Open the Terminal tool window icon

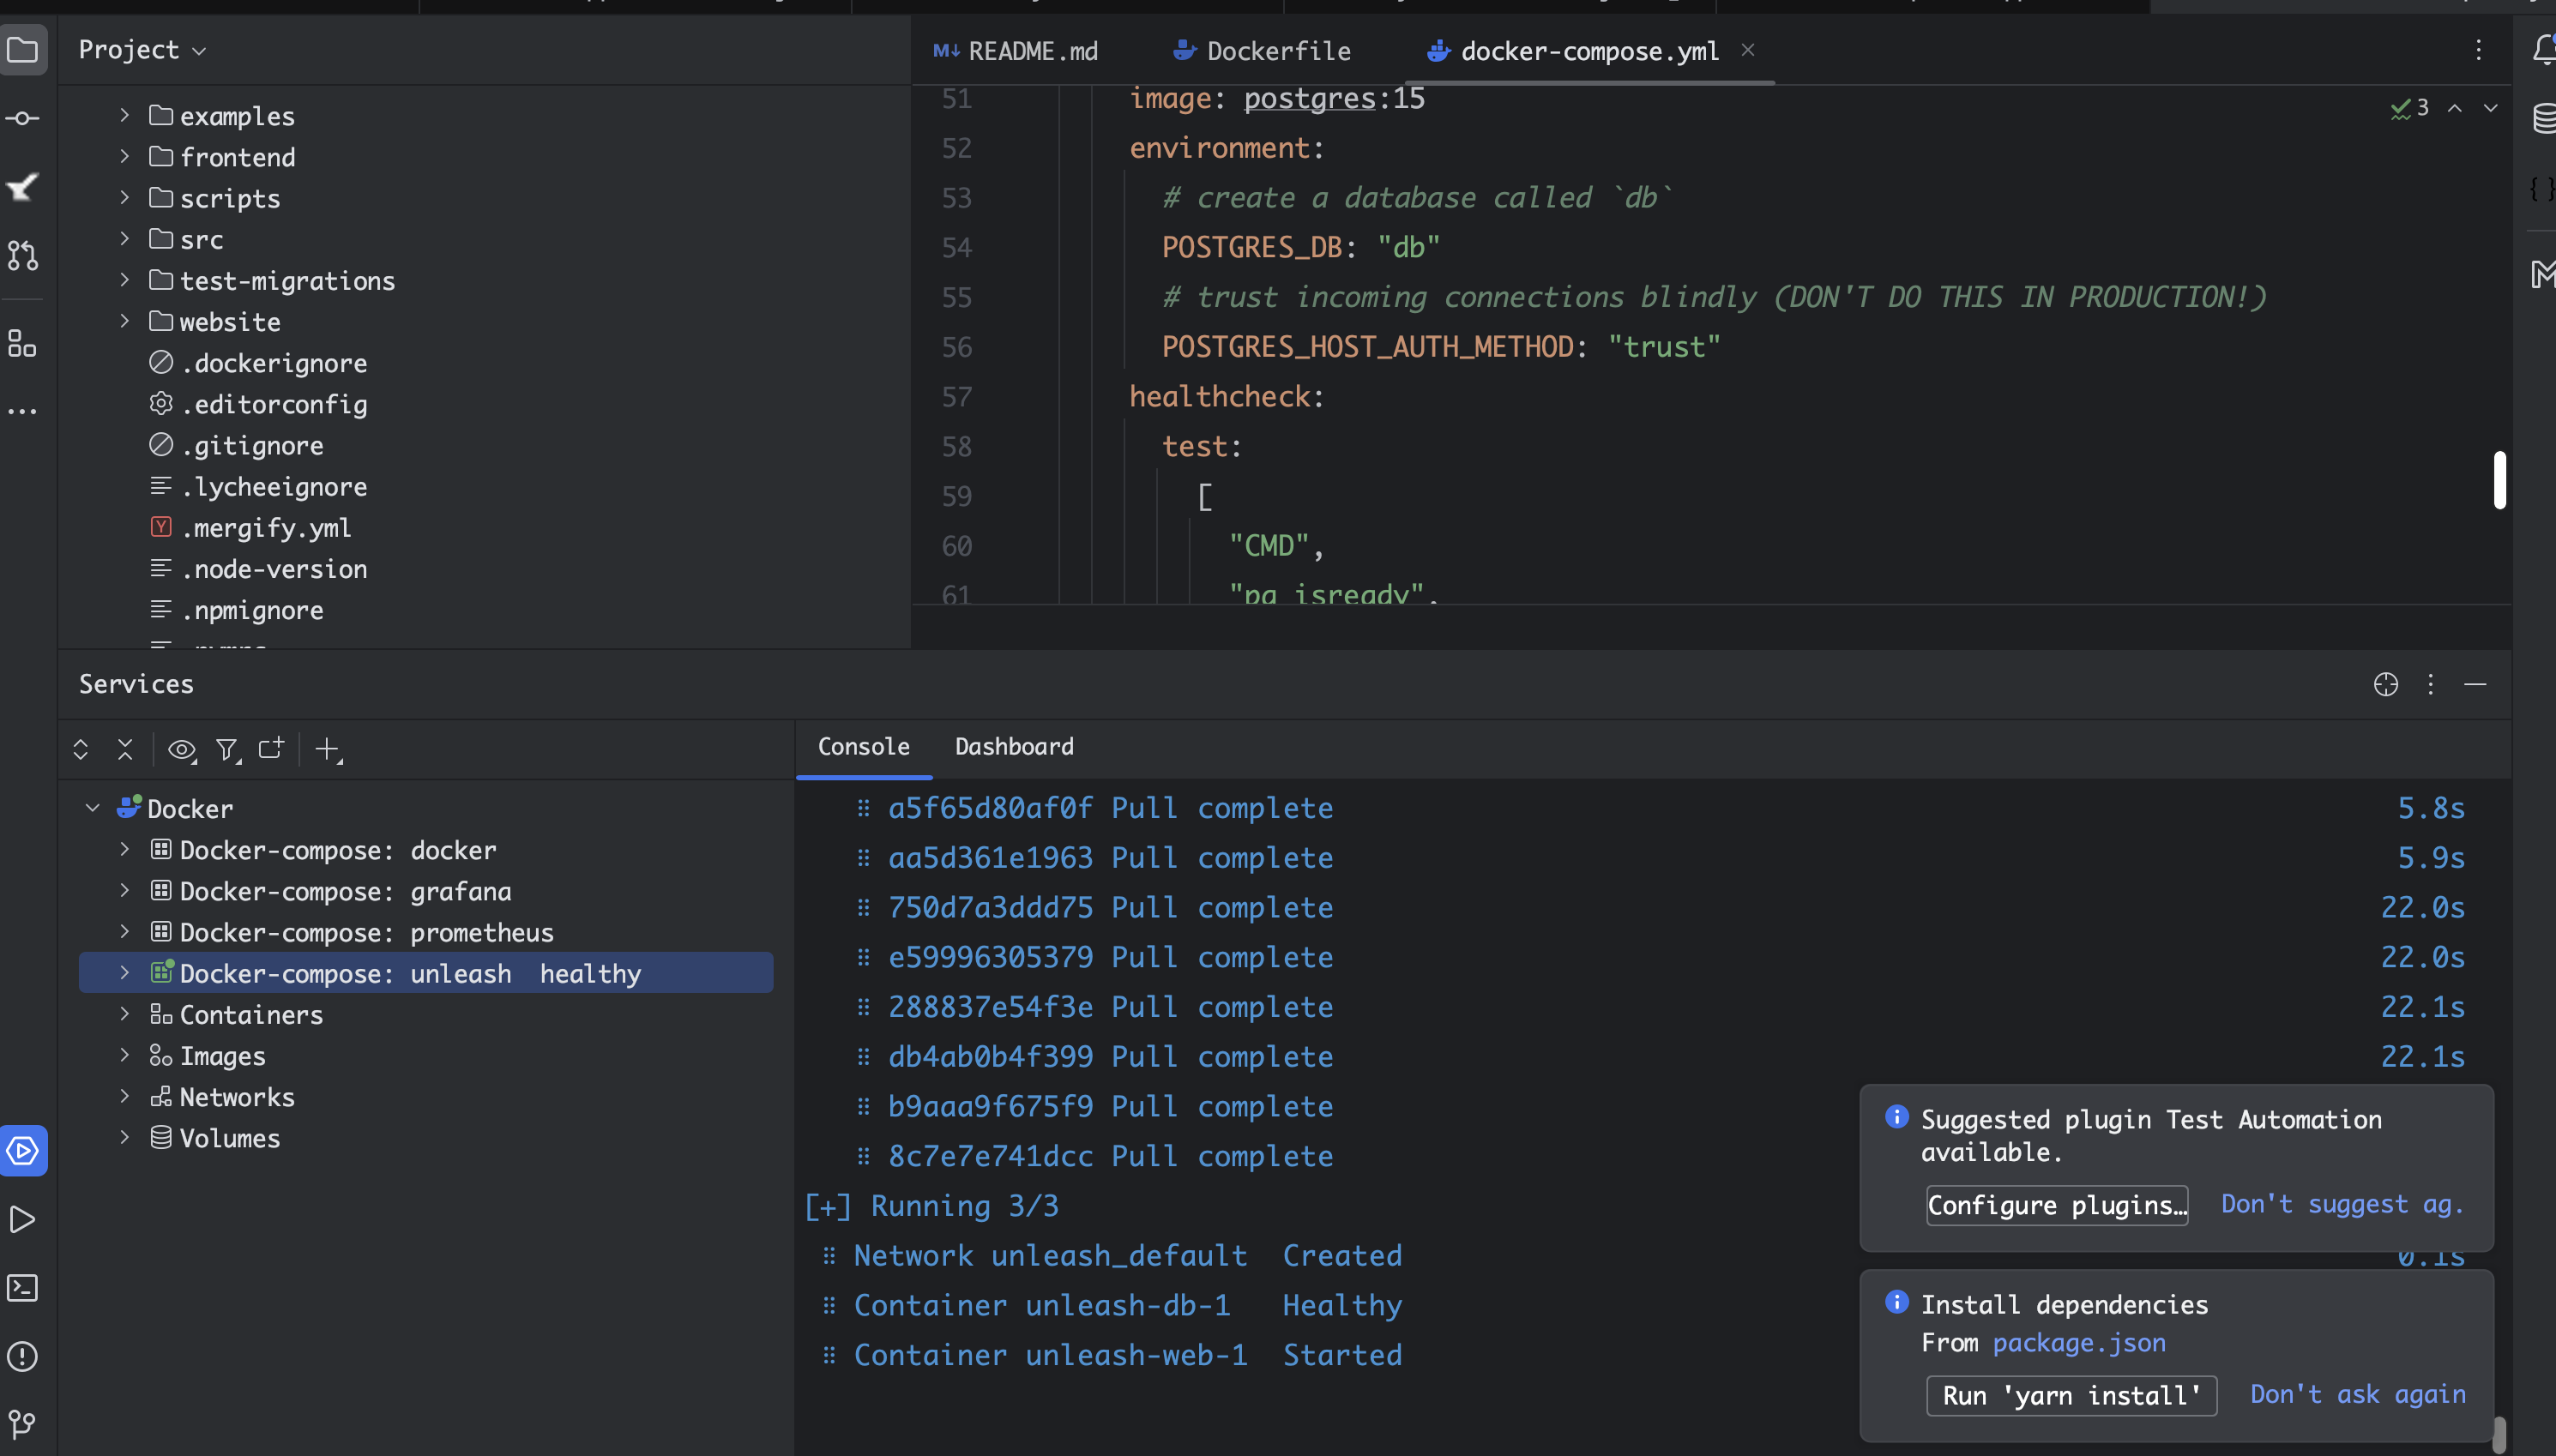pyautogui.click(x=22, y=1288)
